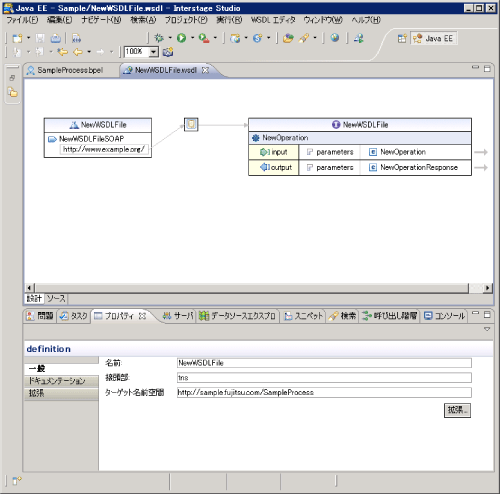This screenshot has height=494, width=500.
Task: Open the Properties view menu triangle
Action: point(487,329)
